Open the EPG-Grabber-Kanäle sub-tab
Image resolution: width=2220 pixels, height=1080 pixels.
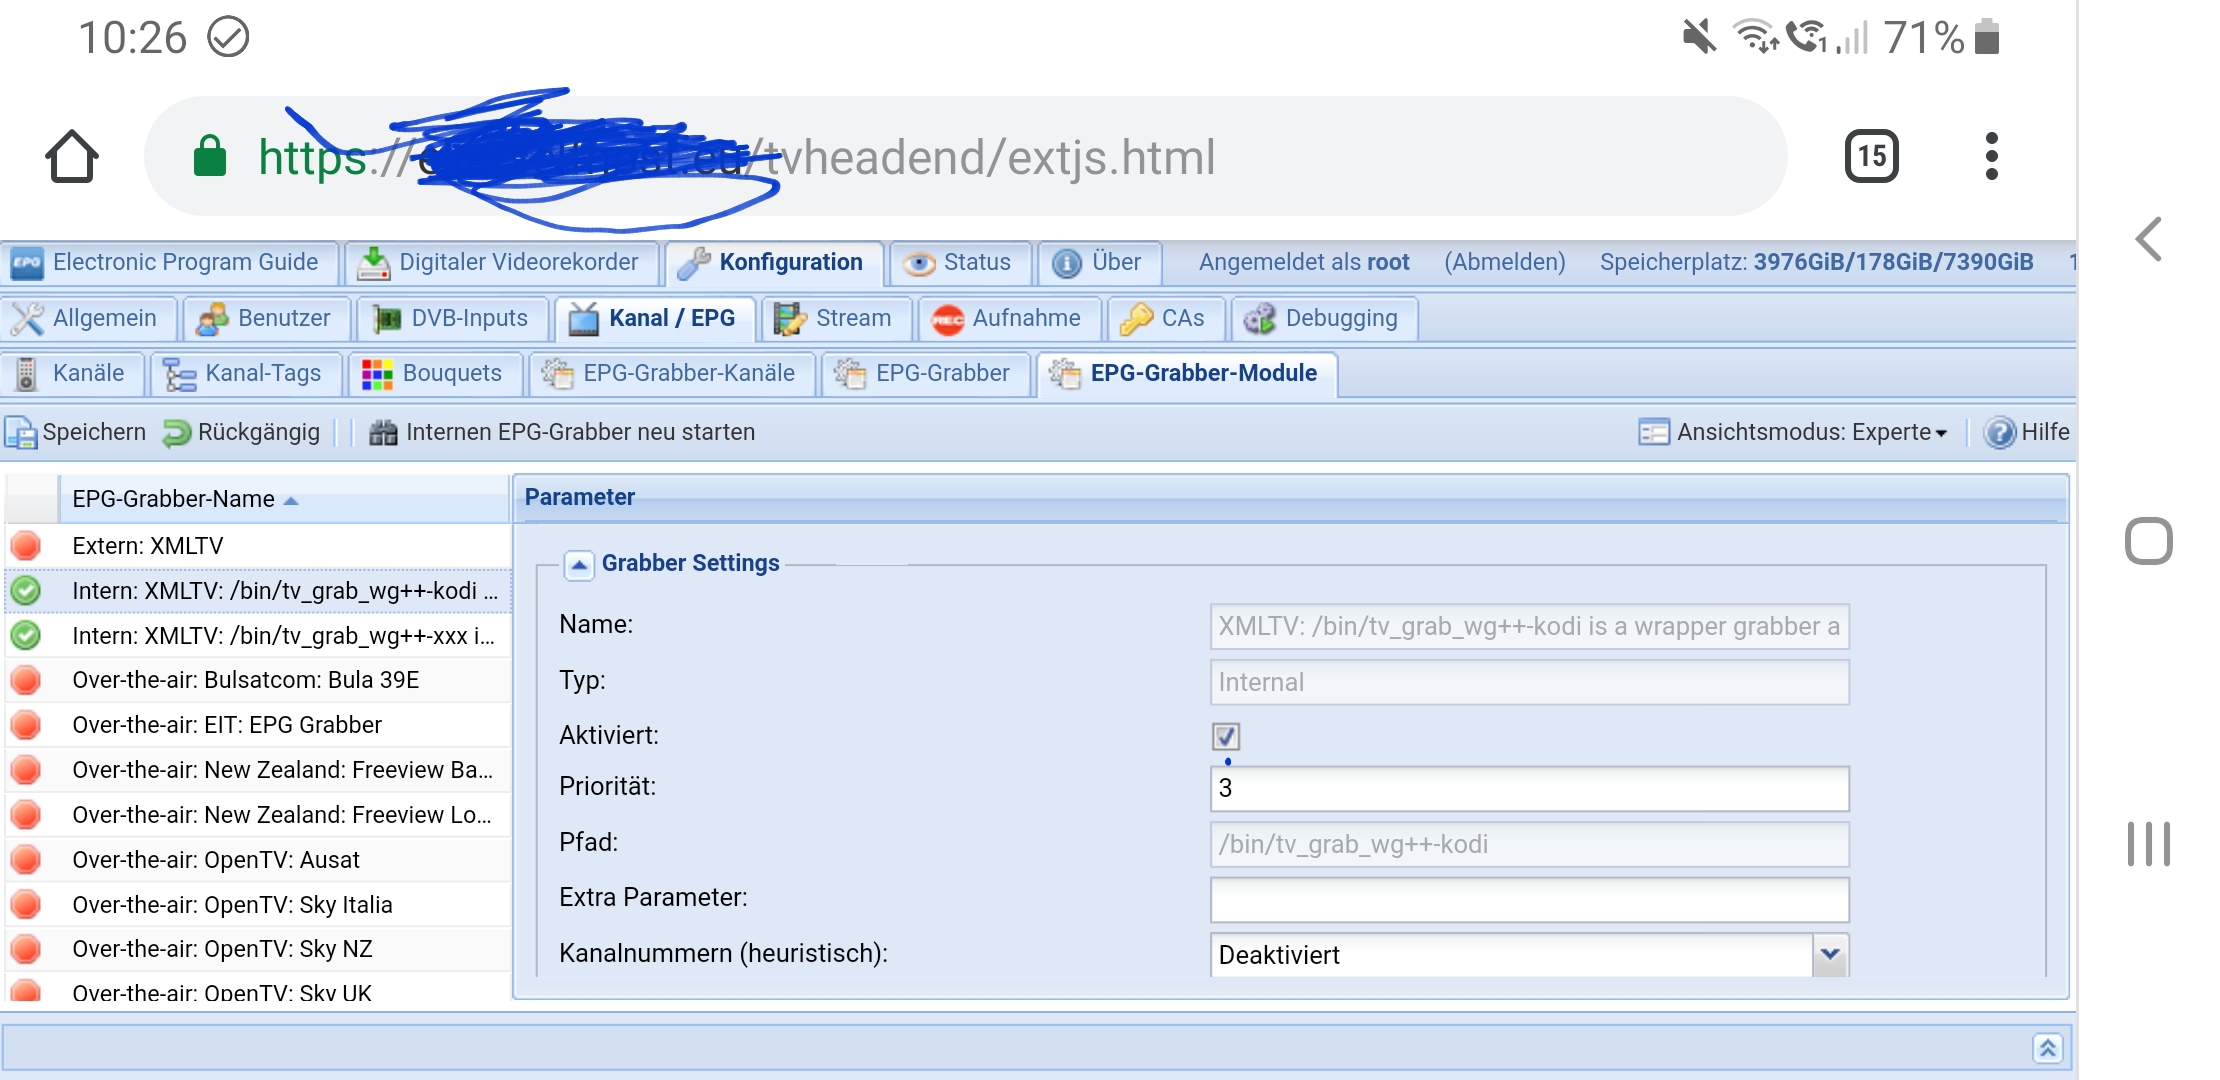(x=670, y=374)
